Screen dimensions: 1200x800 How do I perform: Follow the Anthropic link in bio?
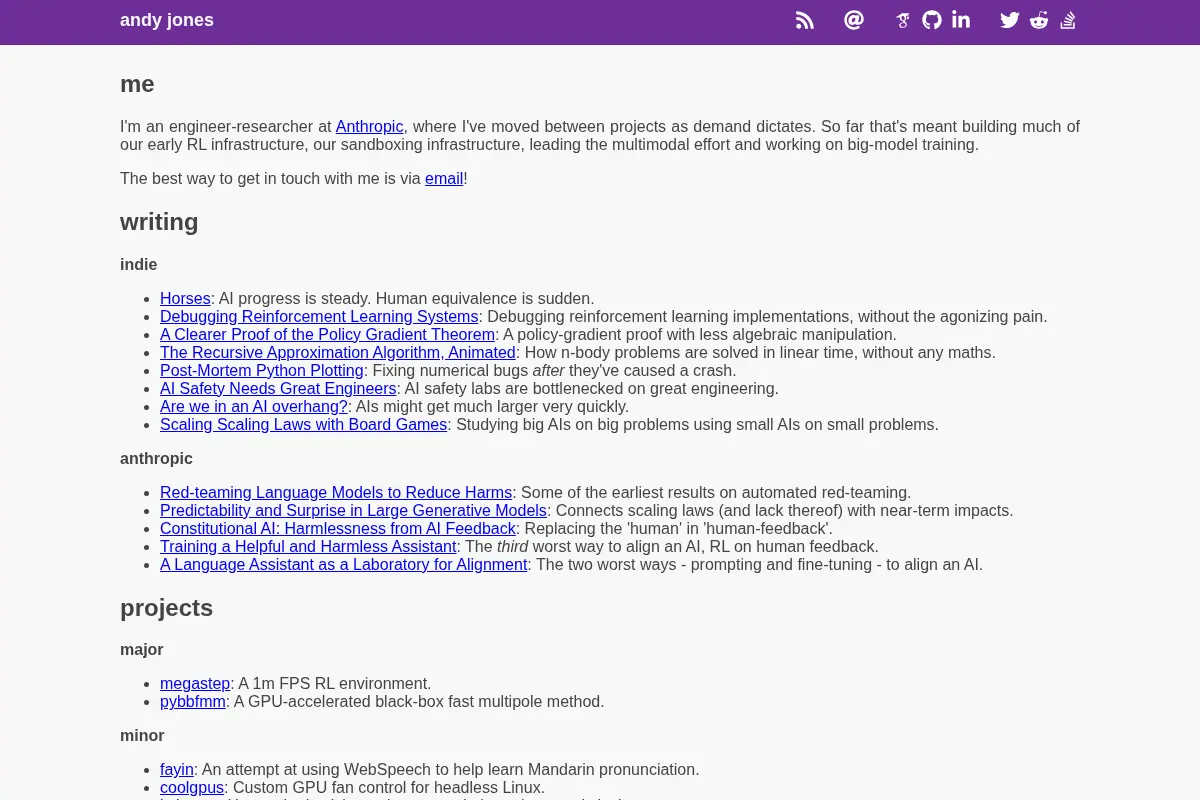(x=370, y=127)
